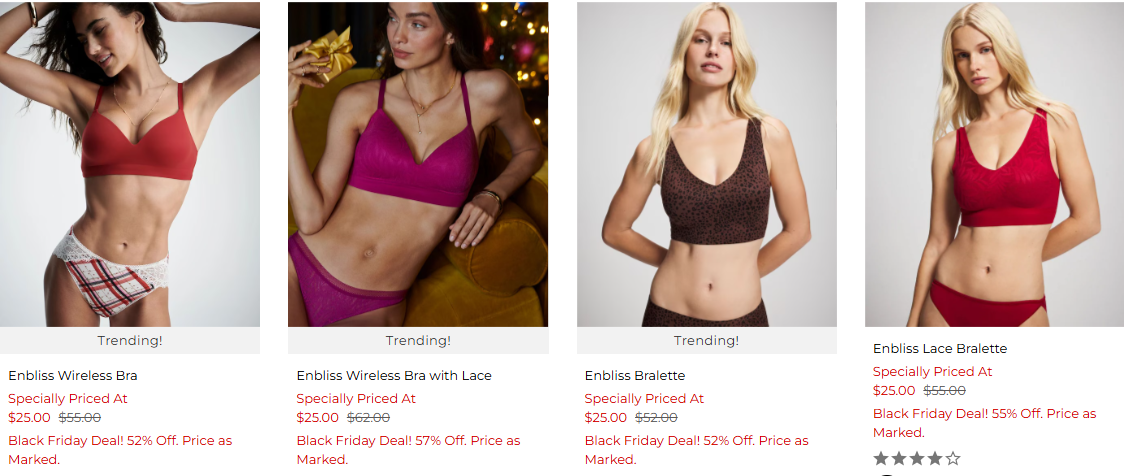Open the magenta Enbliss Wireless Bra with Lace photo
1124x476 pixels.
click(418, 164)
